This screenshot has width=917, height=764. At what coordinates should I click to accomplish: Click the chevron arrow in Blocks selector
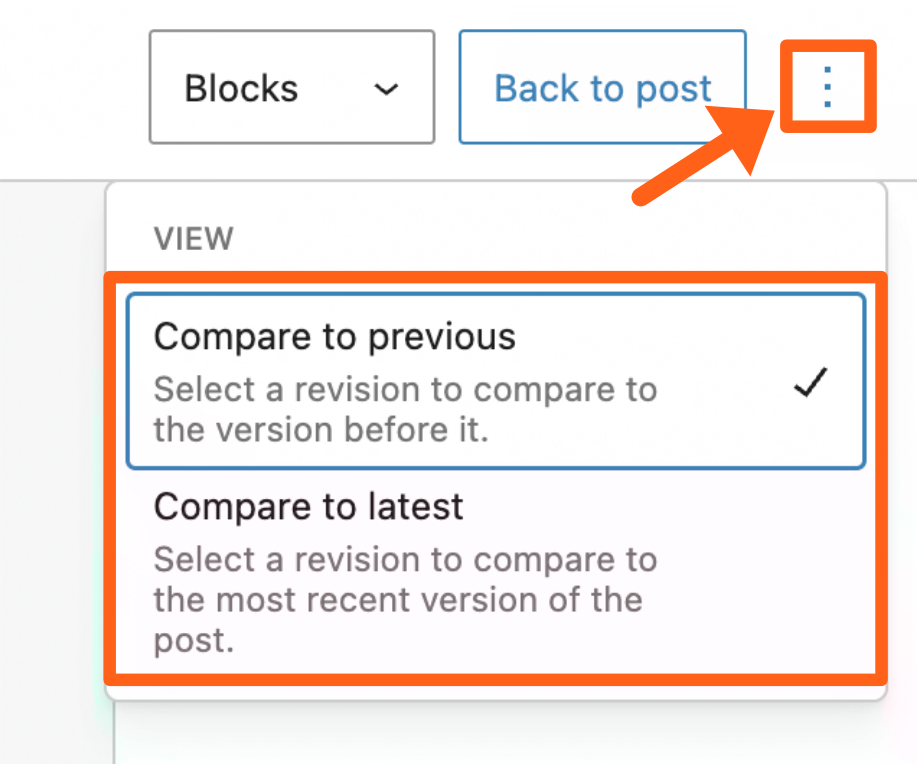386,89
